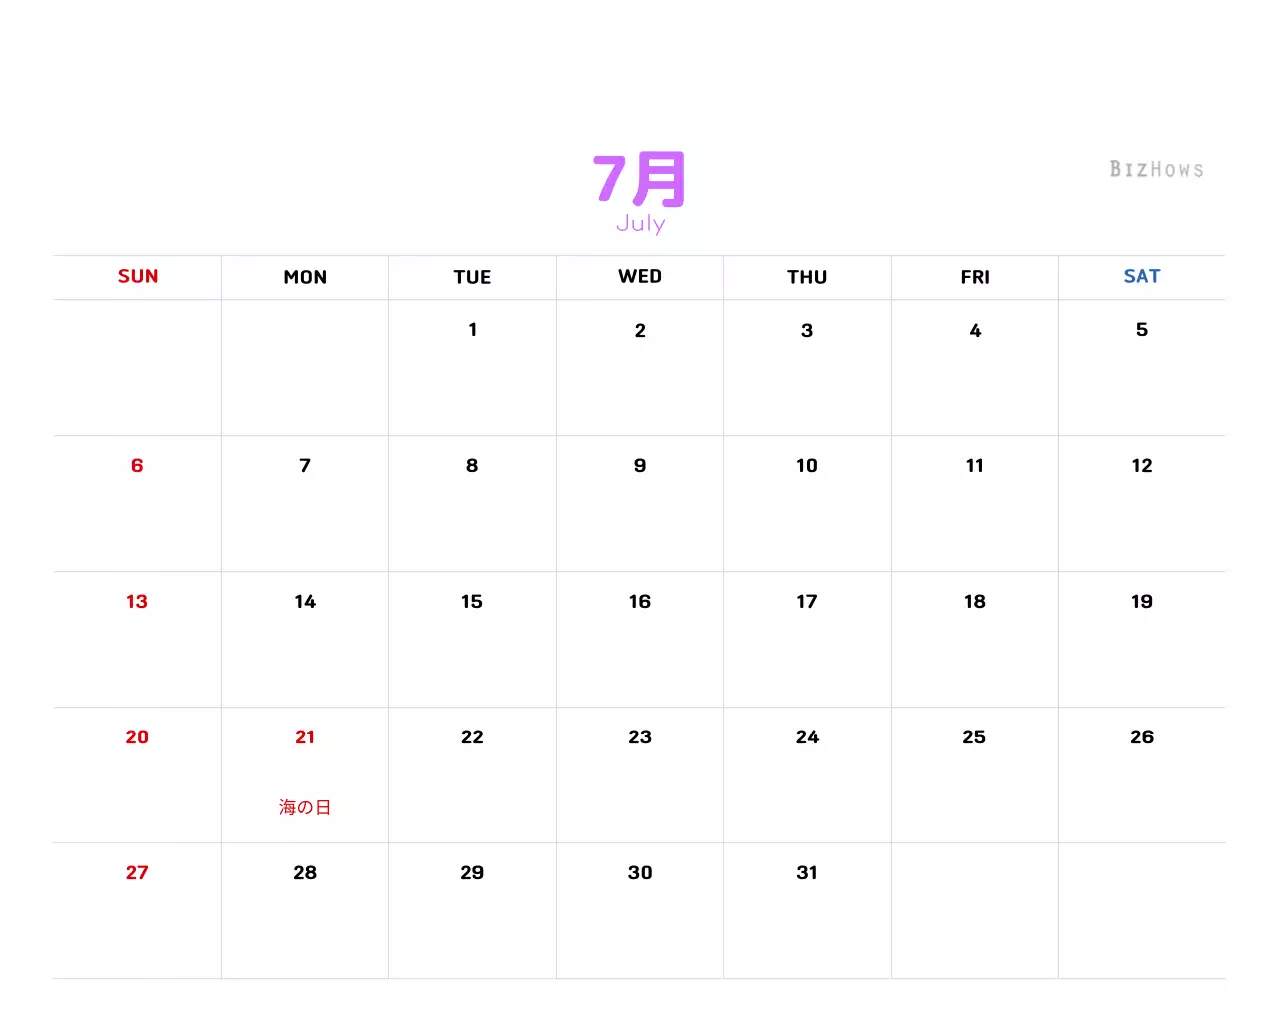The width and height of the screenshot is (1280, 1031).
Task: Click the holiday date 21
Action: [305, 737]
